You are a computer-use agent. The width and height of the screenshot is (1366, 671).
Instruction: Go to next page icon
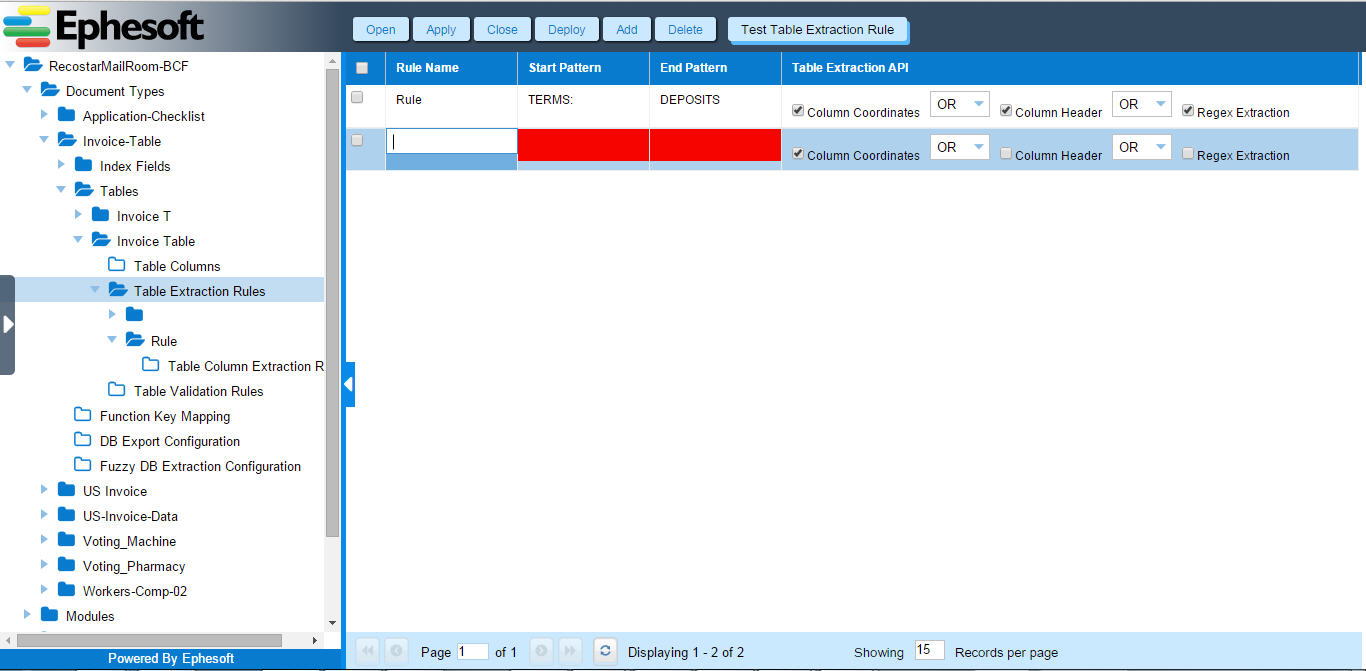point(541,651)
